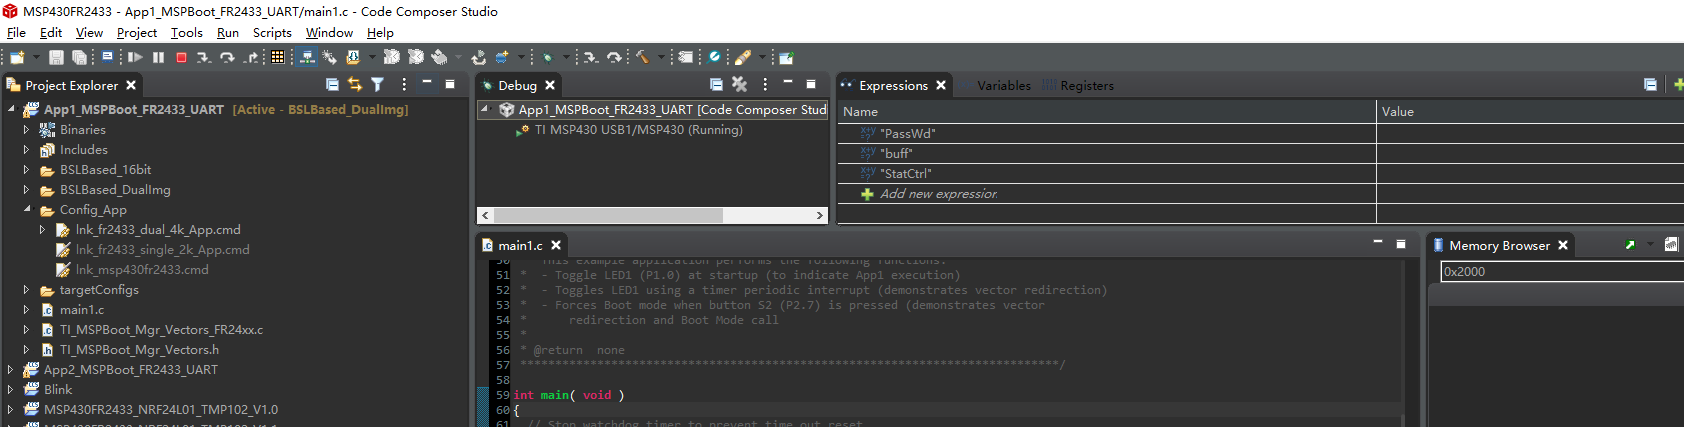Collapse the App1_MSPBoot_FR2433_UART project
The height and width of the screenshot is (427, 1684).
(12, 109)
